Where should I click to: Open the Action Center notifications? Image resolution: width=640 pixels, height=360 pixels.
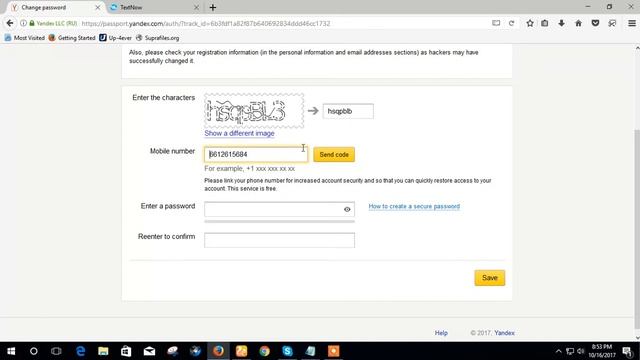tap(628, 351)
